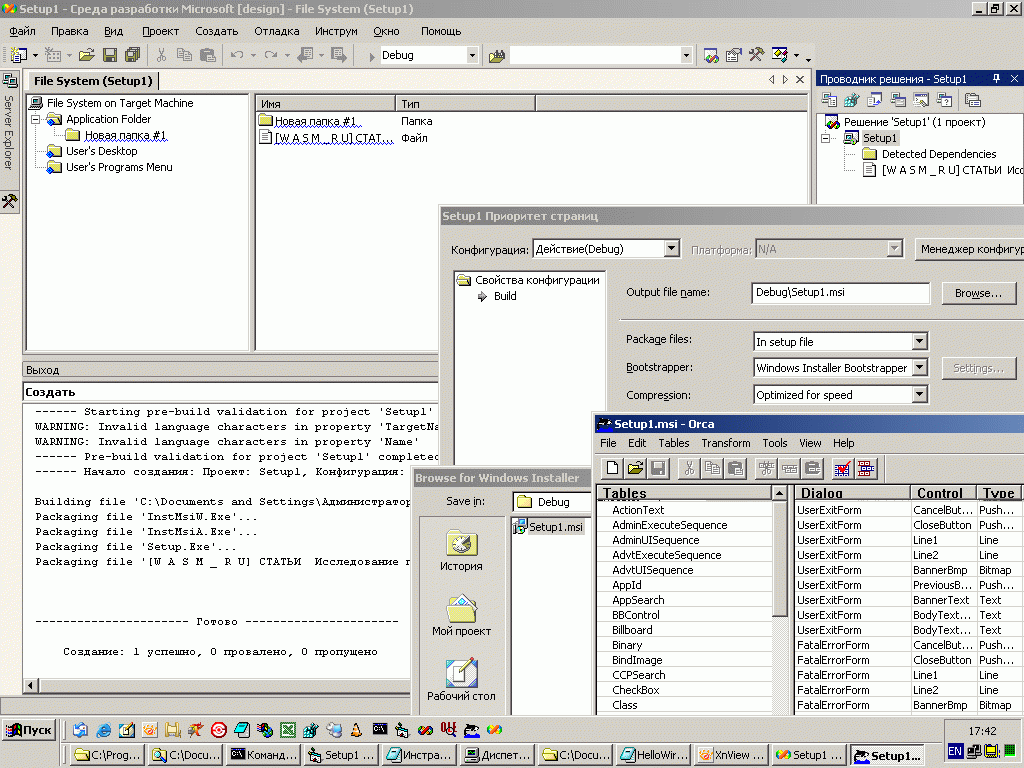The height and width of the screenshot is (768, 1024).
Task: Click the Solution Explorer toolbar icon
Action: pos(711,56)
